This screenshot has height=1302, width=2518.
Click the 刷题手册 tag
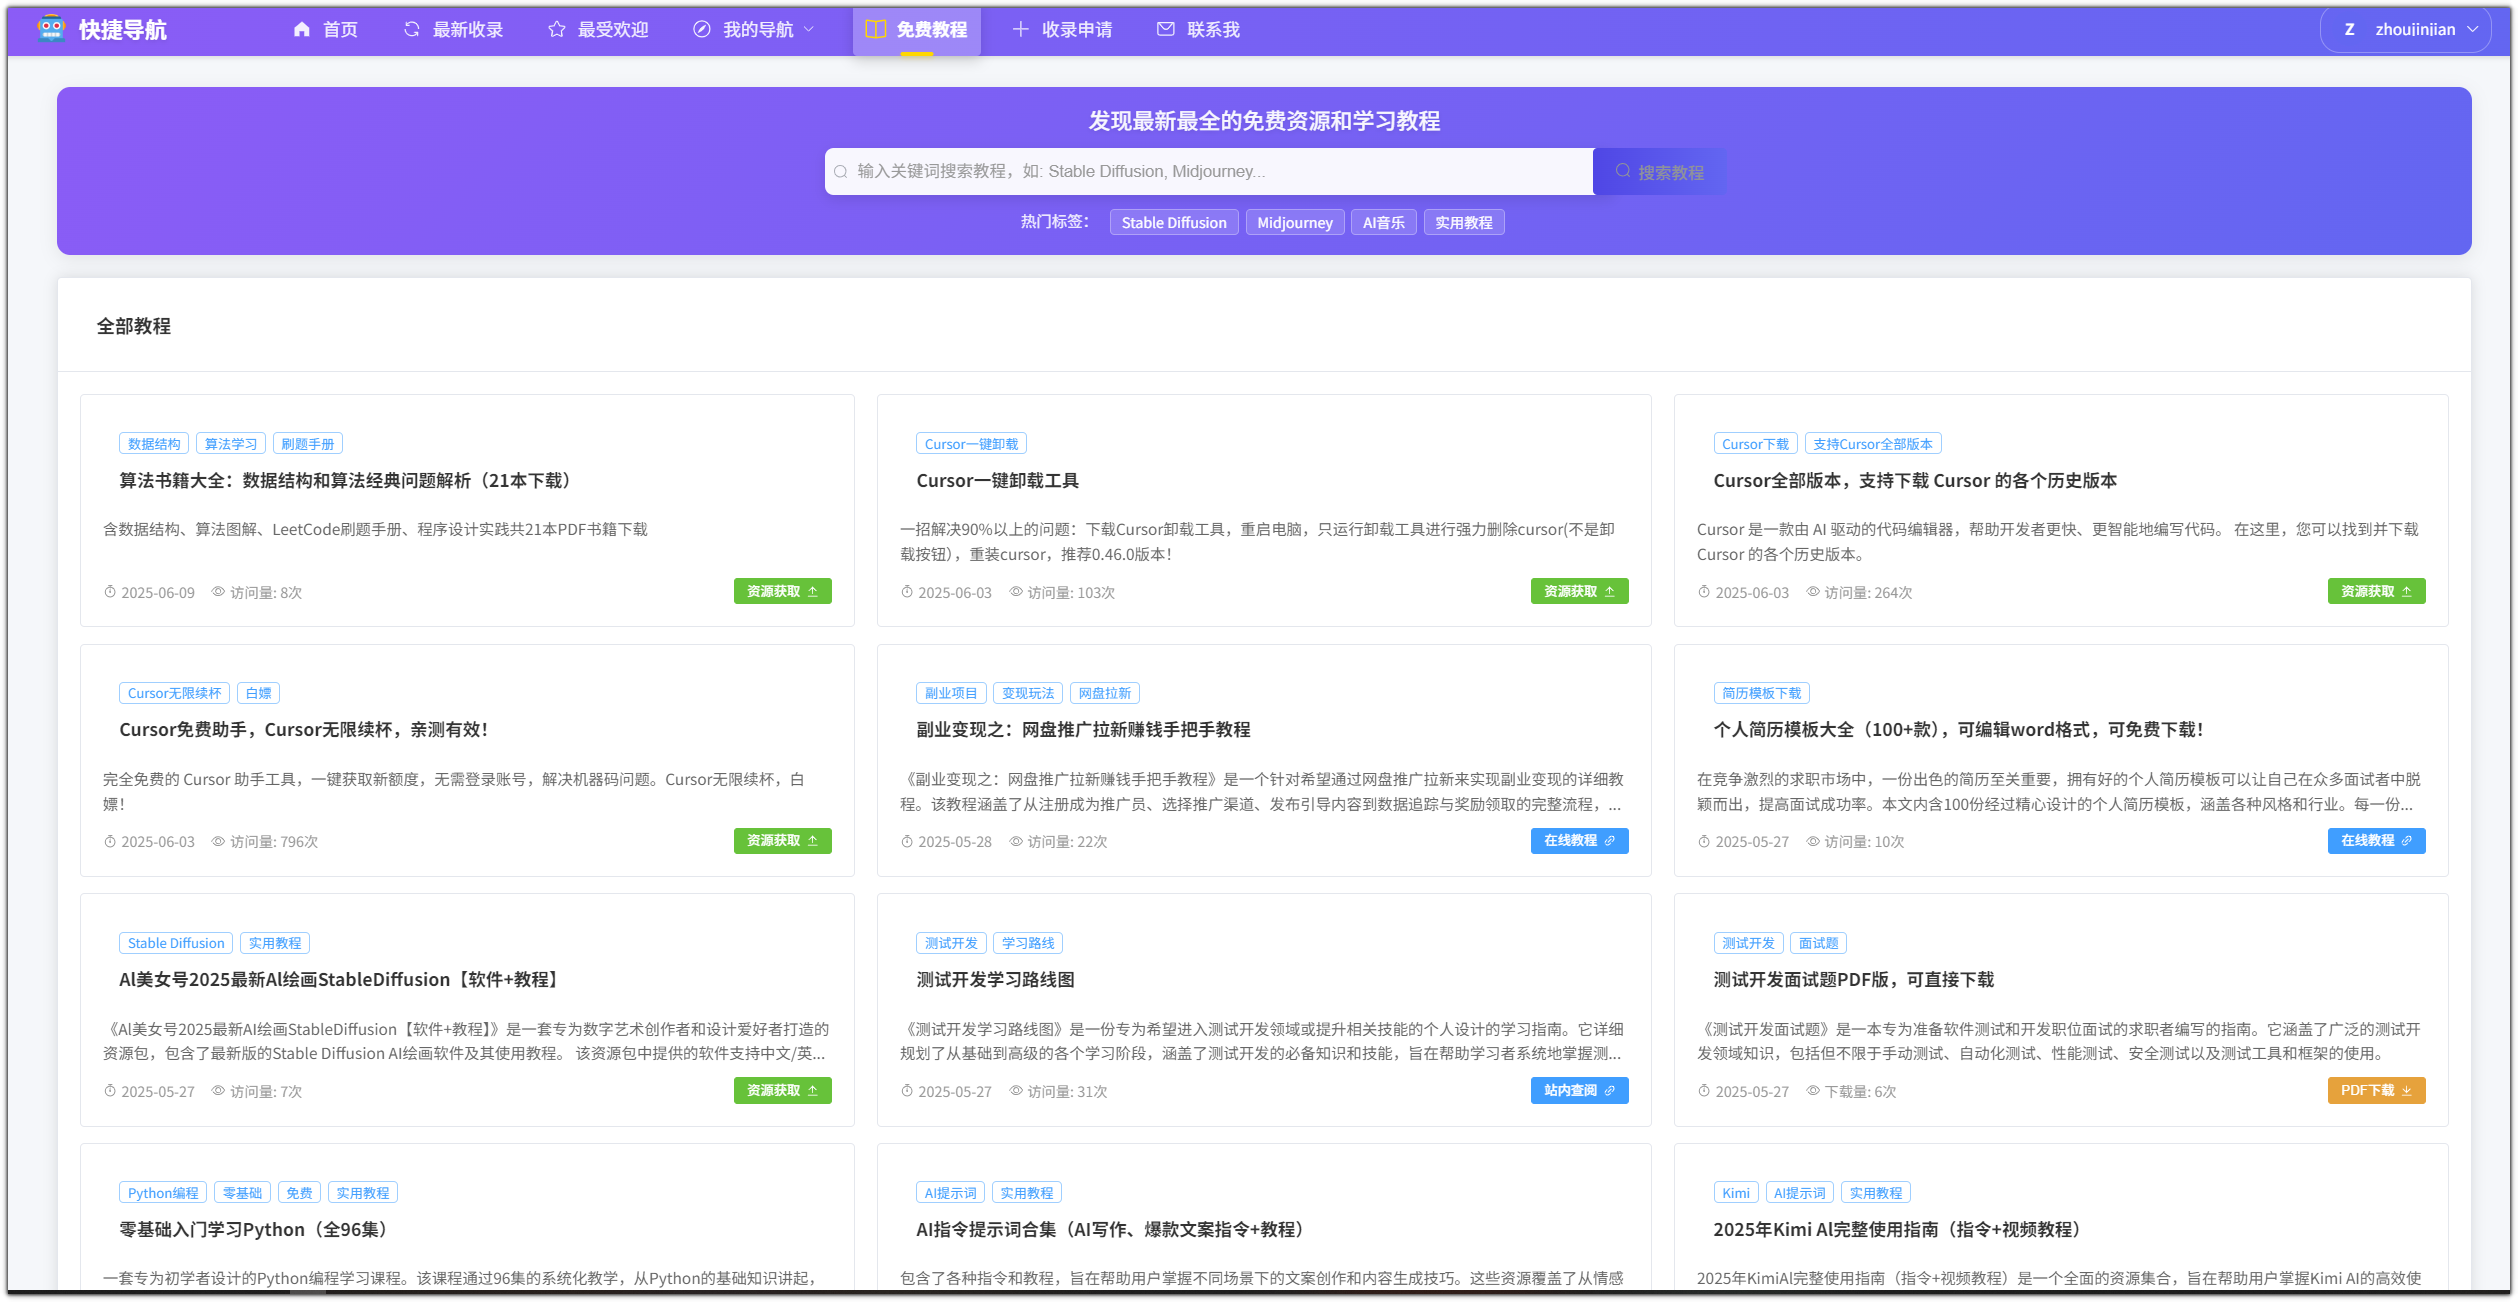pos(308,444)
